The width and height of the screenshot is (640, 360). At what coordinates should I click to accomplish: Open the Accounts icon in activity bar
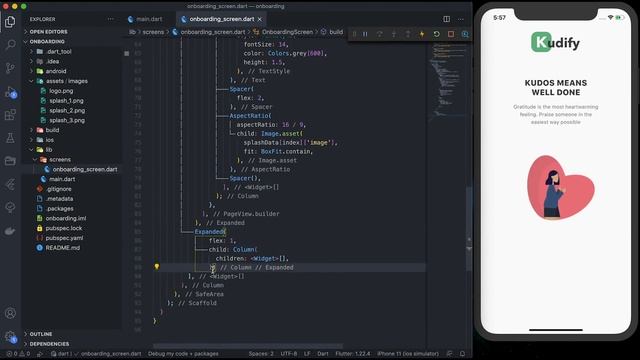(10, 313)
